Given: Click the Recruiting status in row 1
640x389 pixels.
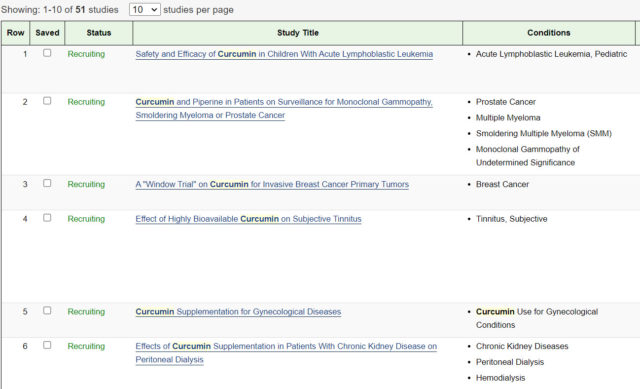Looking at the screenshot, I should click(x=86, y=54).
